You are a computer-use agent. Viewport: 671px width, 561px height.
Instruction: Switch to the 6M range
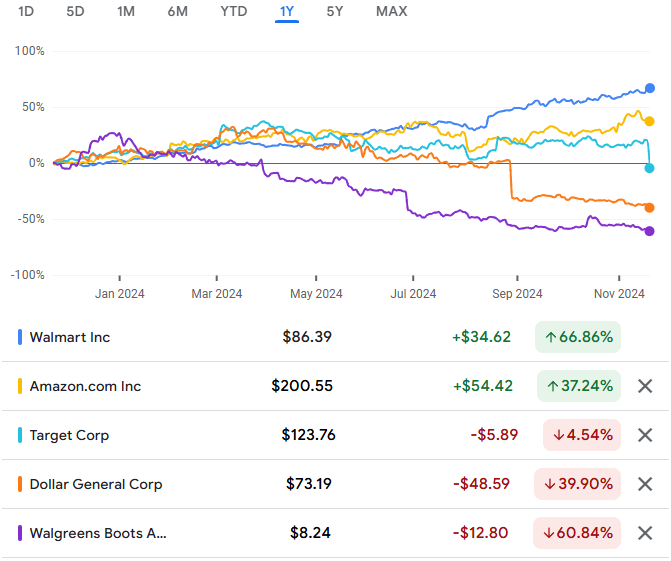point(178,11)
